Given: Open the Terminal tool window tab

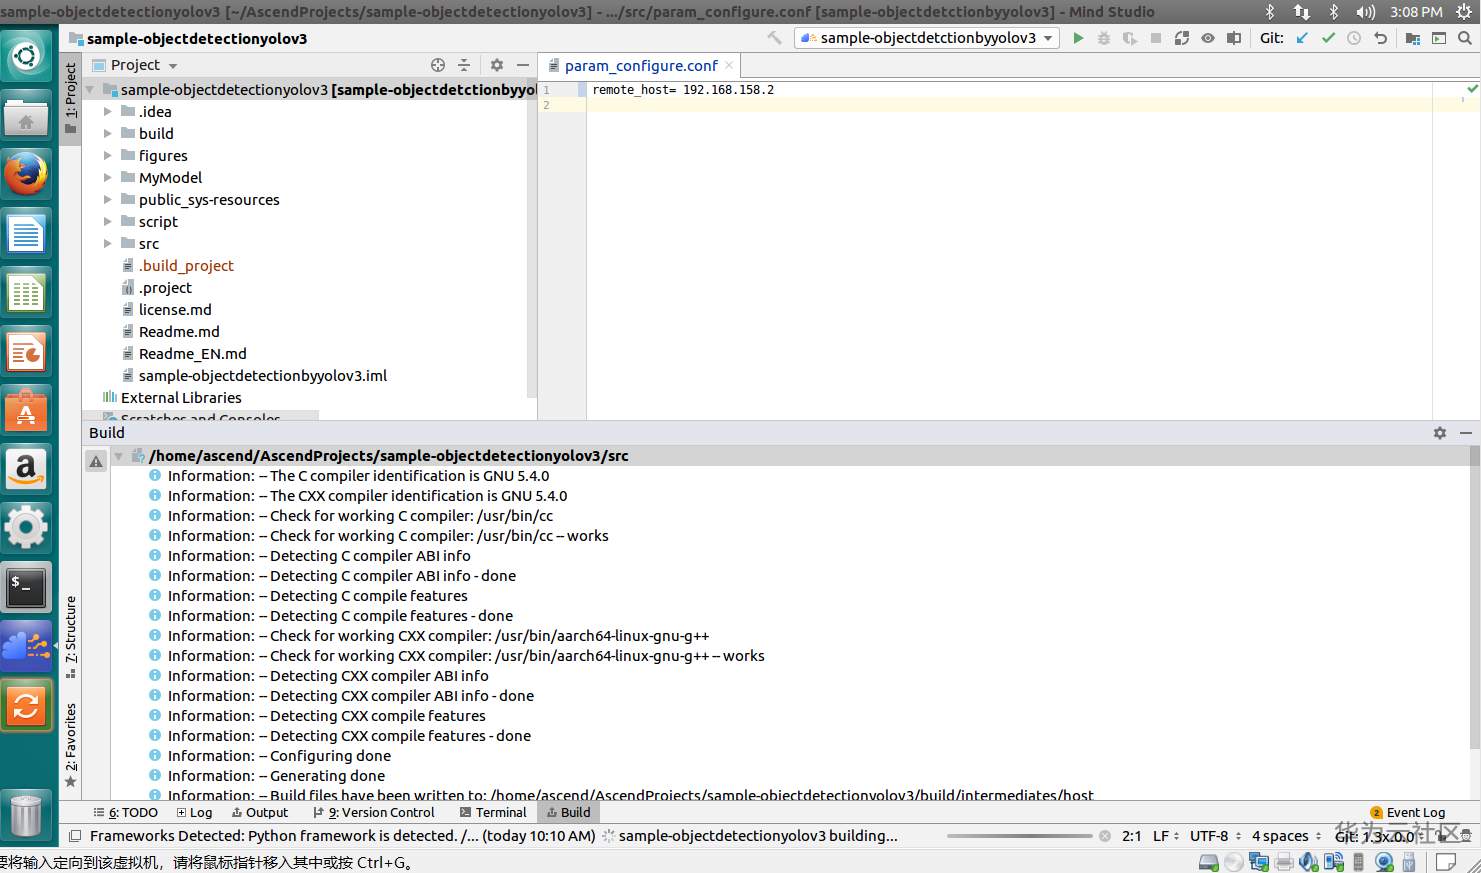Looking at the screenshot, I should coord(493,813).
